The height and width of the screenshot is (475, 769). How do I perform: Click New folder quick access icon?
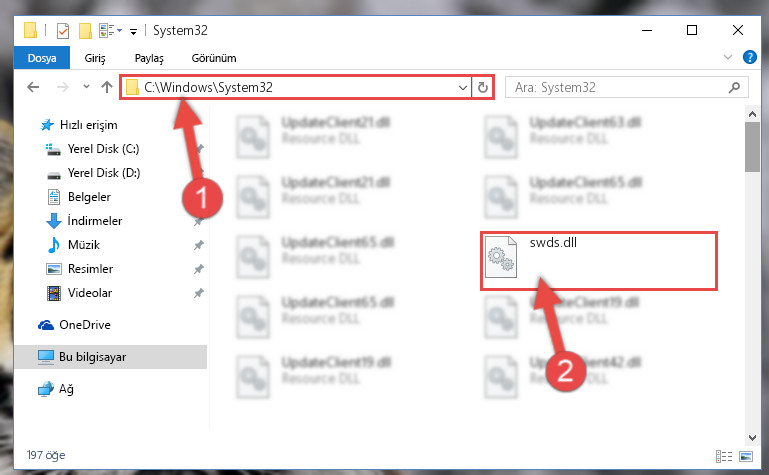coord(85,31)
